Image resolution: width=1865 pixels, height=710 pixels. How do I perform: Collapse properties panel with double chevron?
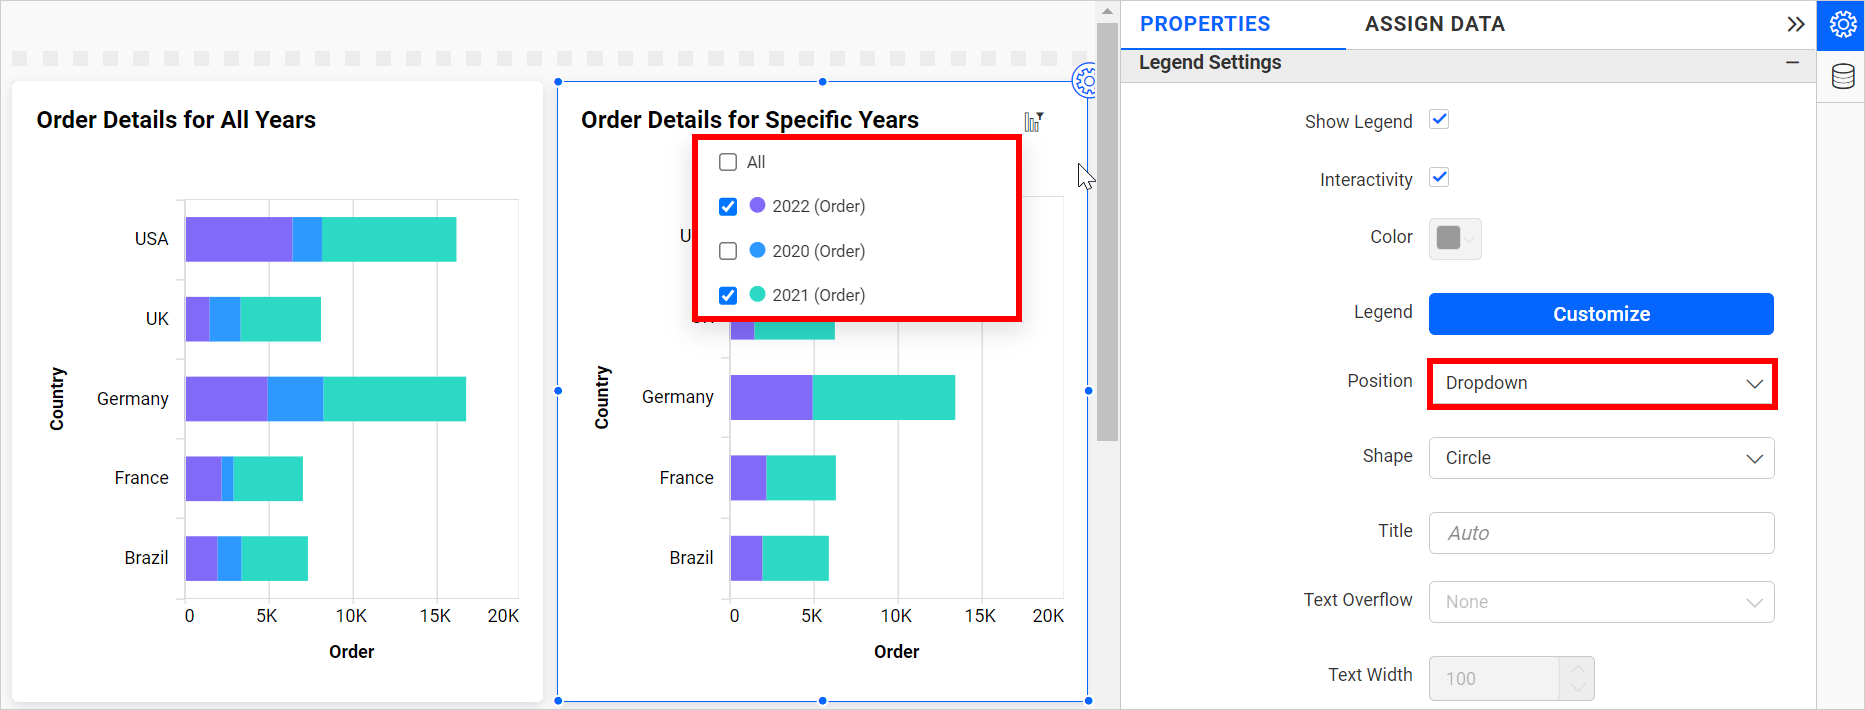(x=1795, y=25)
